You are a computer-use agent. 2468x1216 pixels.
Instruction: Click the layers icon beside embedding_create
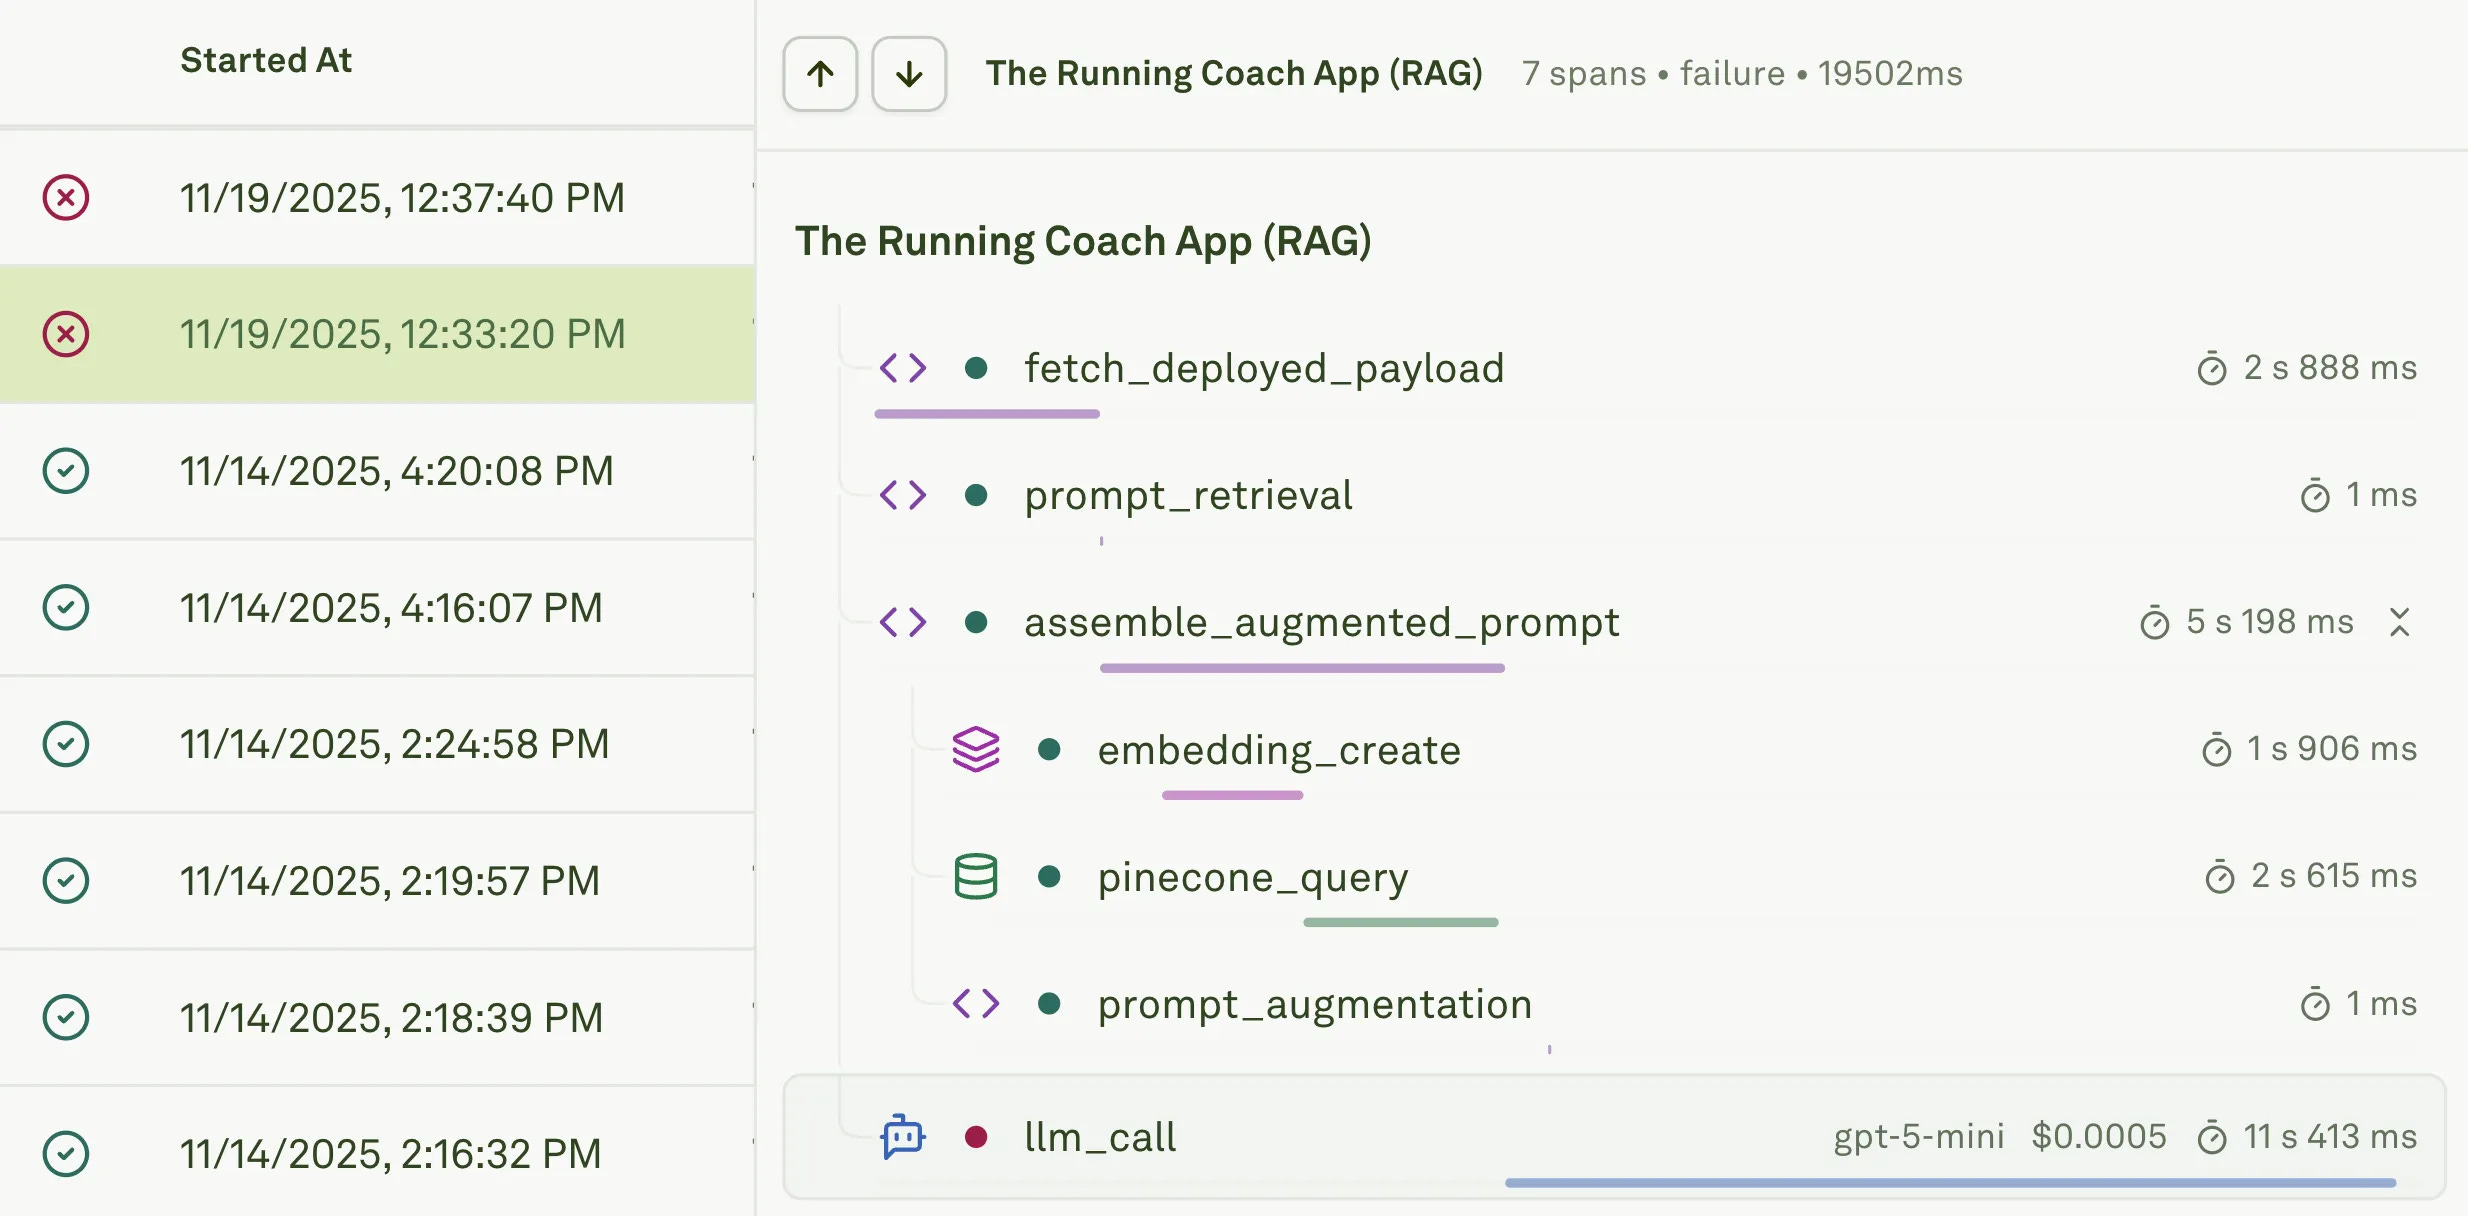tap(975, 750)
